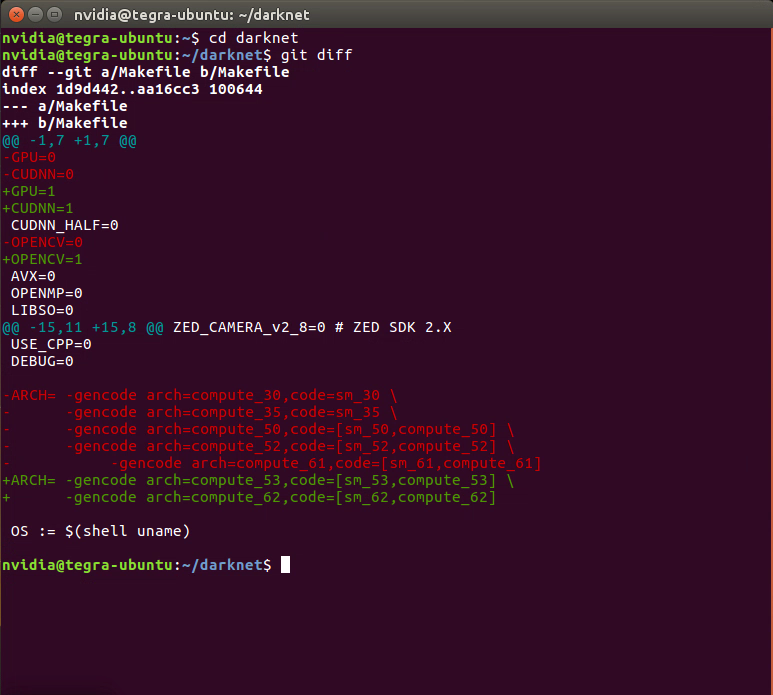
Task: Click the removed compute_30 gencode line
Action: (200, 395)
